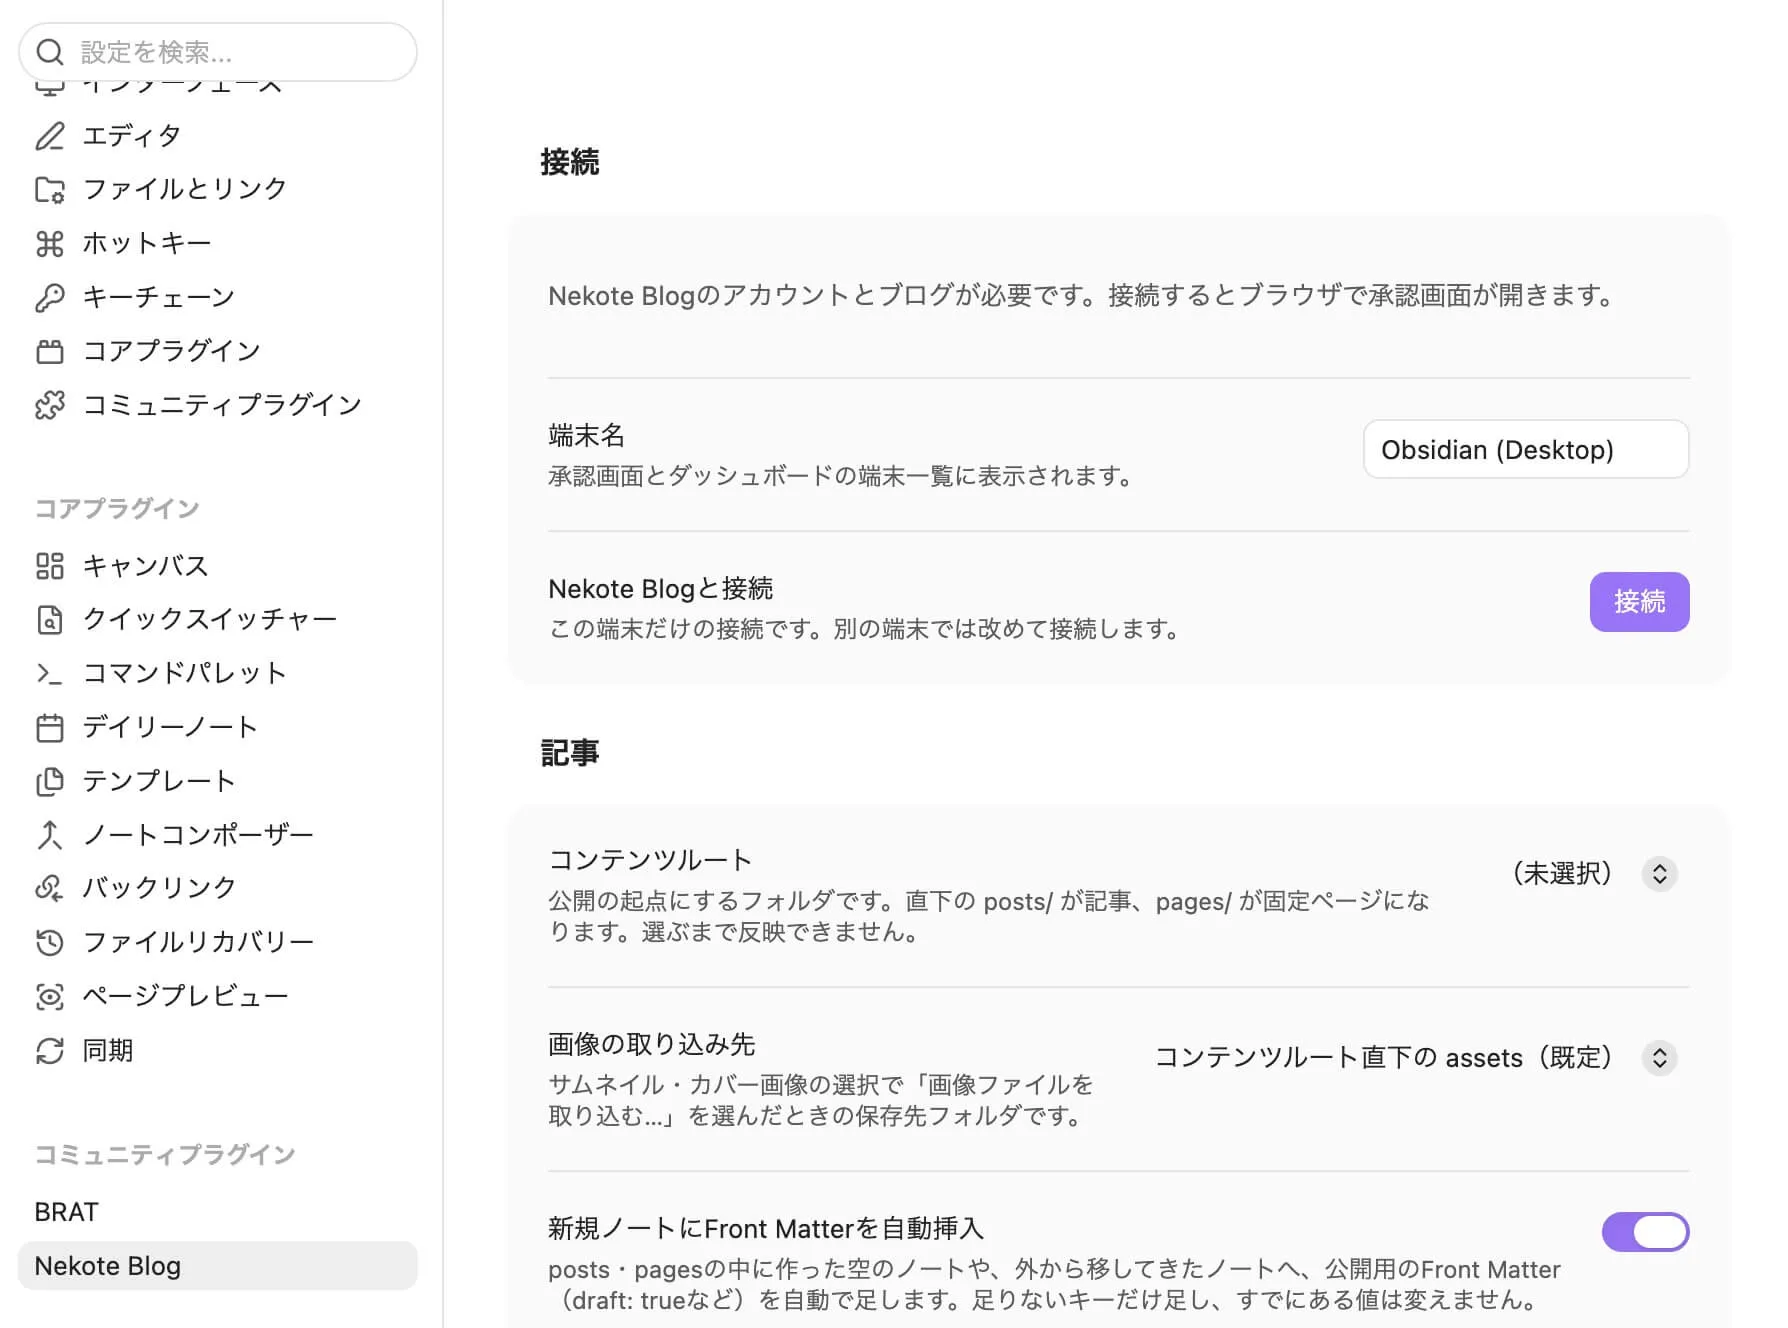Open バックリンク plugin settings
The image size is (1788, 1328).
click(x=218, y=888)
